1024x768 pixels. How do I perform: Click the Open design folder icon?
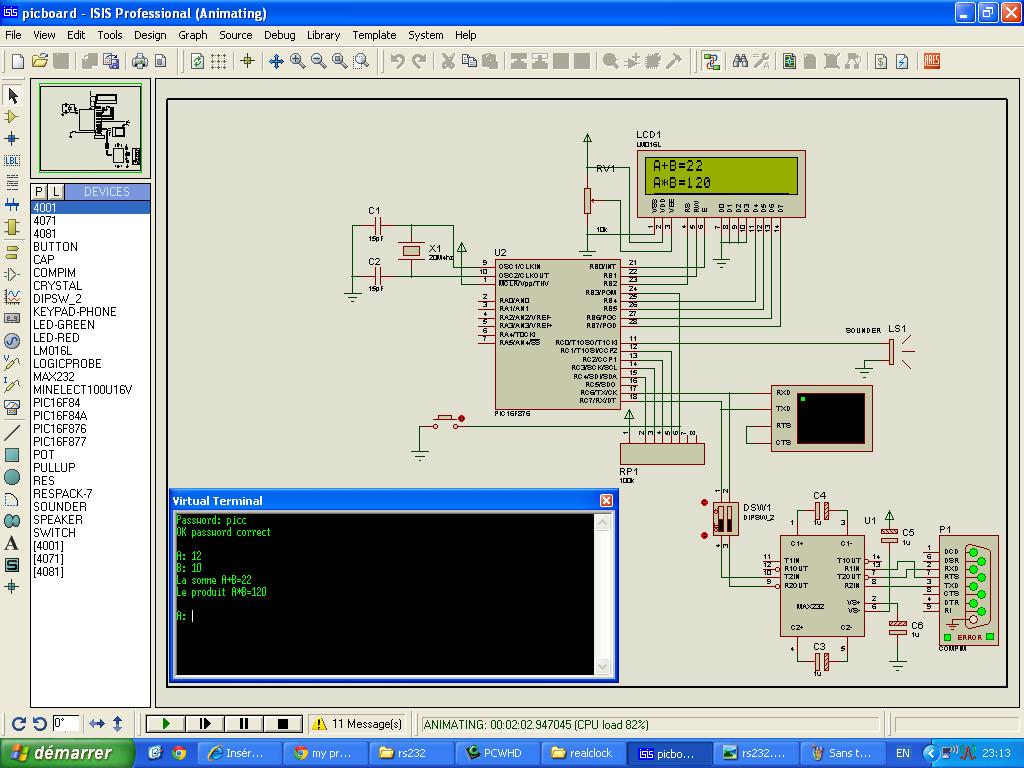point(40,61)
